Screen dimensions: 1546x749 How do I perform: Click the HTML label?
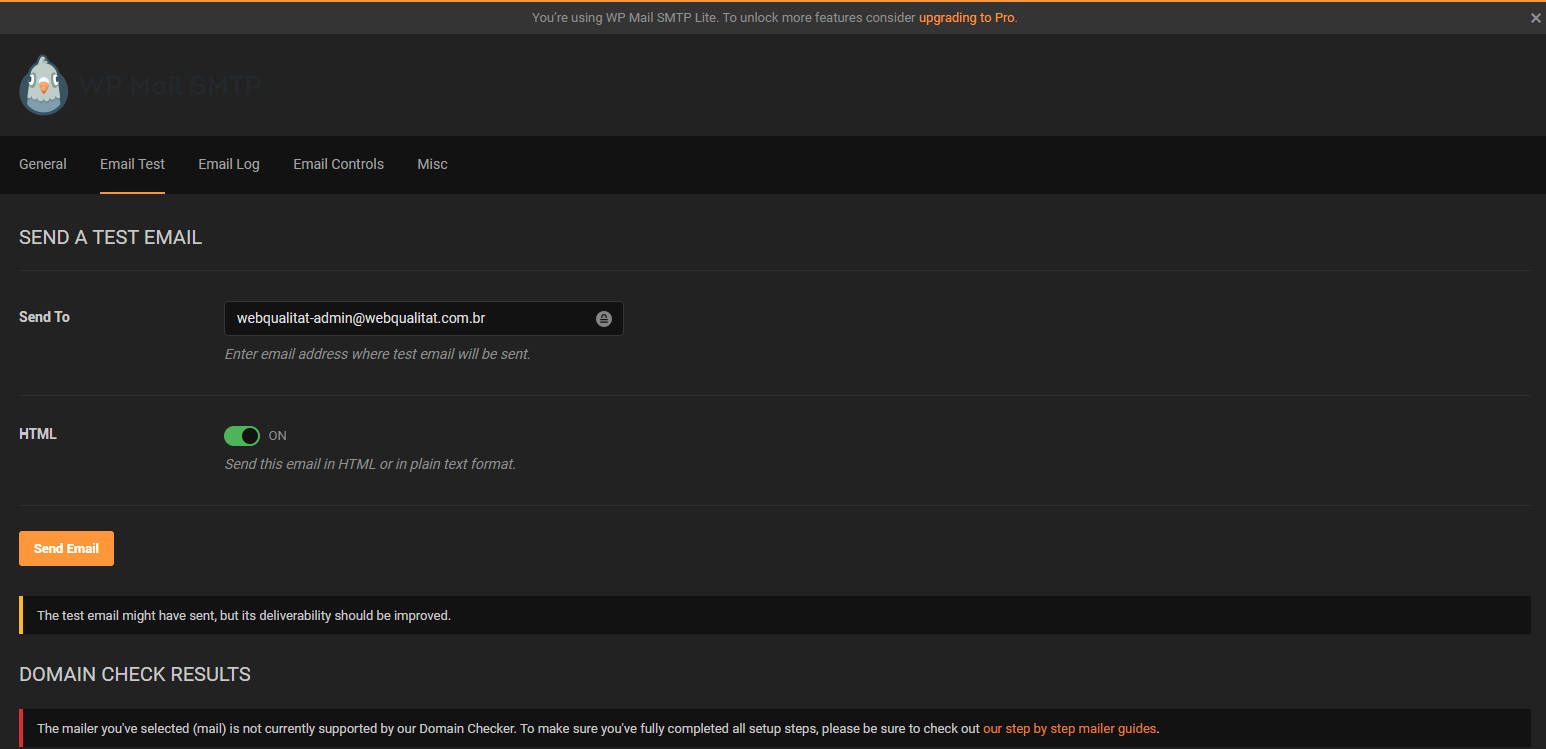[38, 434]
